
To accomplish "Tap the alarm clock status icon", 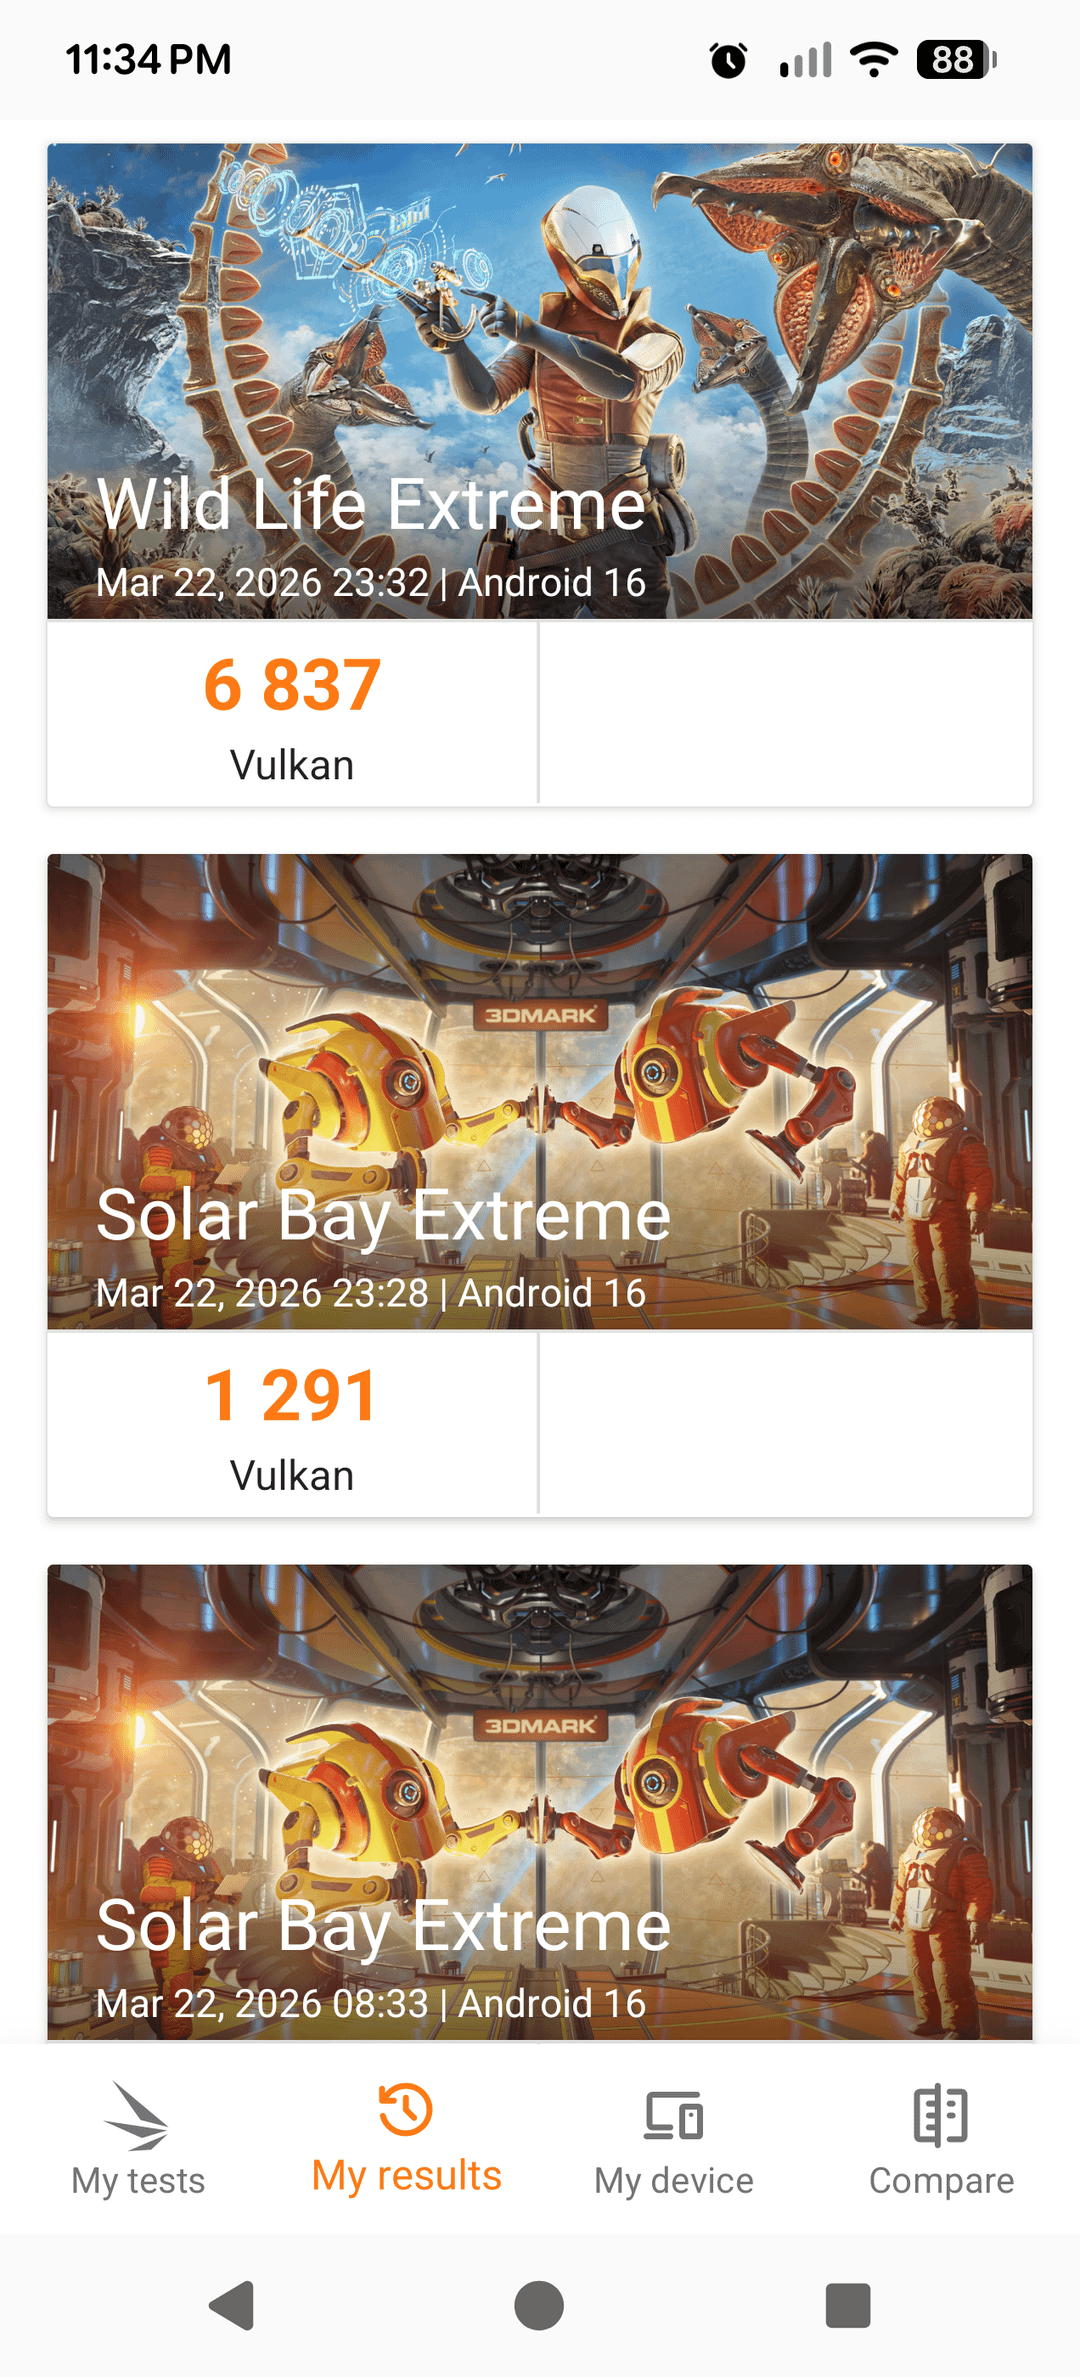I will point(728,60).
